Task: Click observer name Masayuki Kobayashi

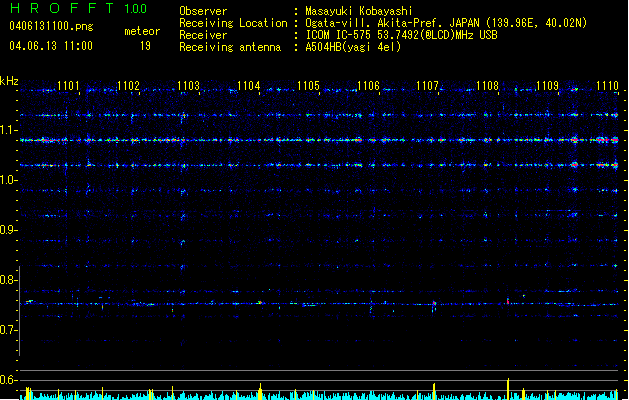Action: 359,11
